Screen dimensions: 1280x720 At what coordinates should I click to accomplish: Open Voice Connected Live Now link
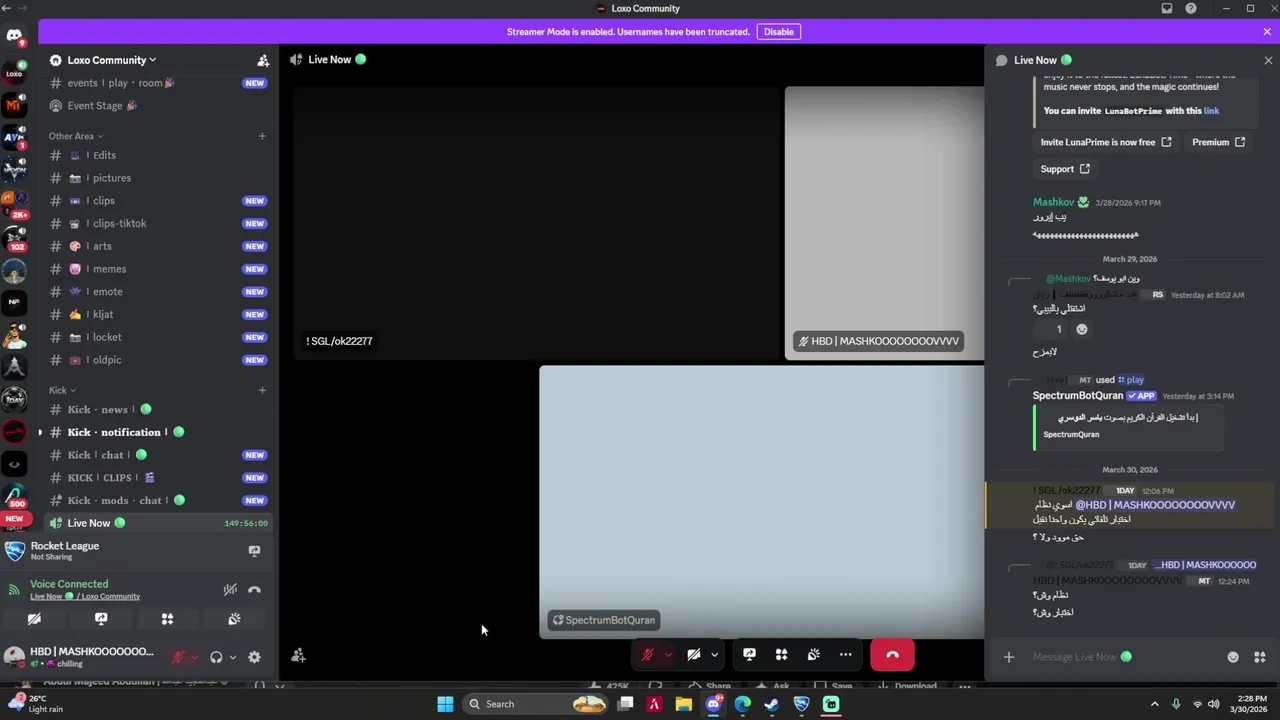point(85,596)
